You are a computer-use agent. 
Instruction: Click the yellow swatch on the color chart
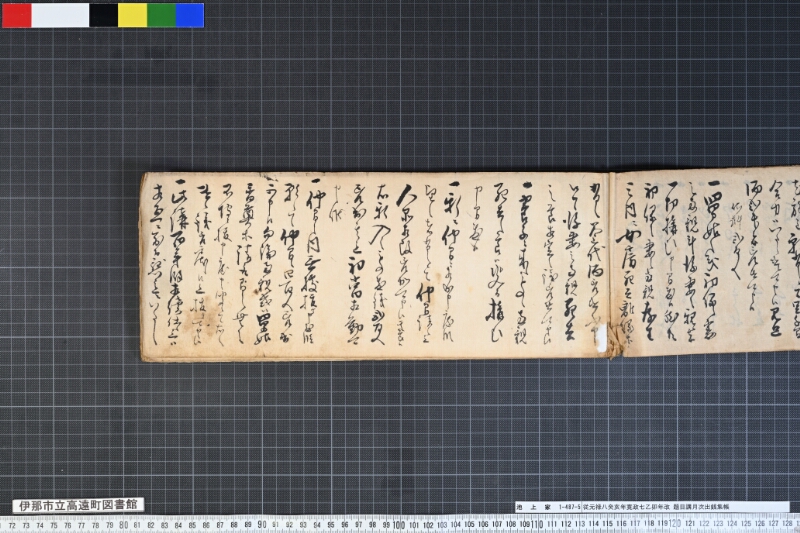click(x=133, y=15)
